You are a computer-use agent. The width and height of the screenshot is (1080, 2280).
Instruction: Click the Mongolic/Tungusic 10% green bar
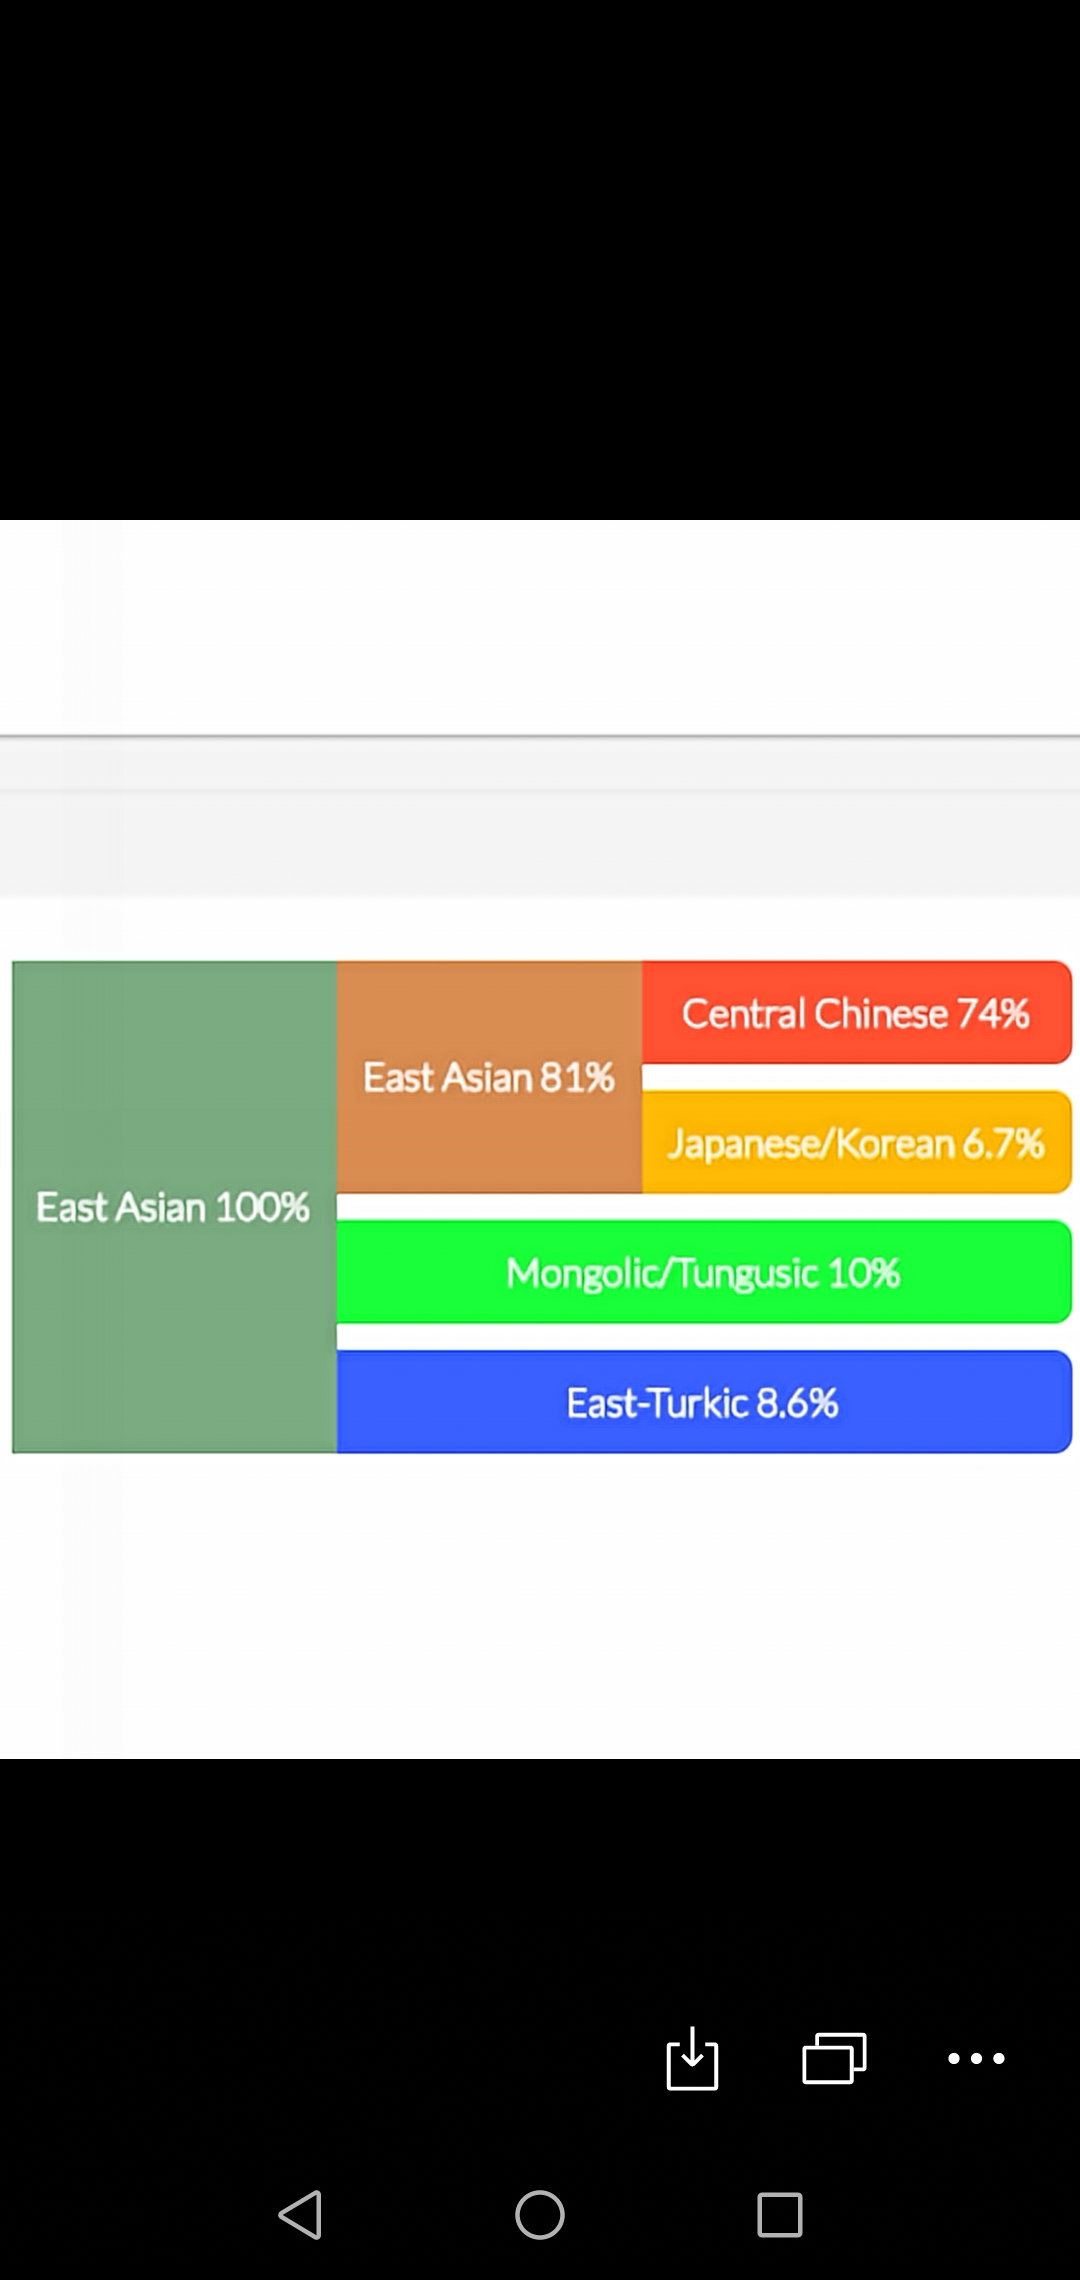click(x=704, y=1272)
